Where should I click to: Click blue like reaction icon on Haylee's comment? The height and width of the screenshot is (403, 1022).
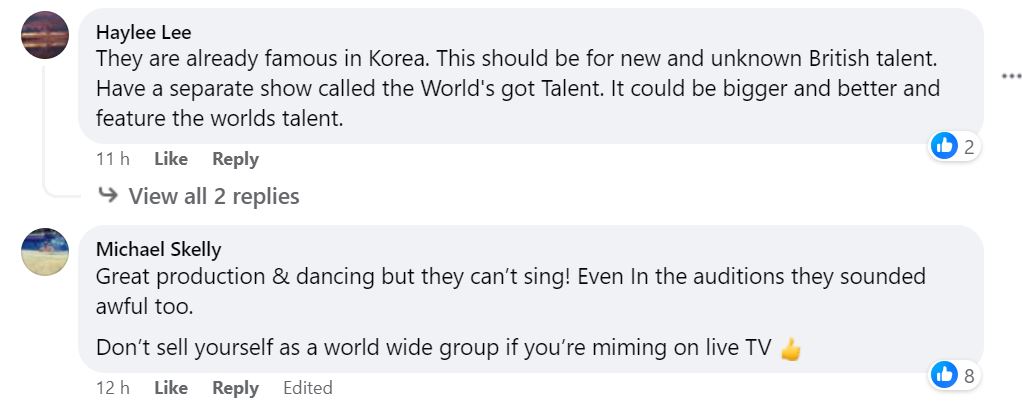pos(944,146)
